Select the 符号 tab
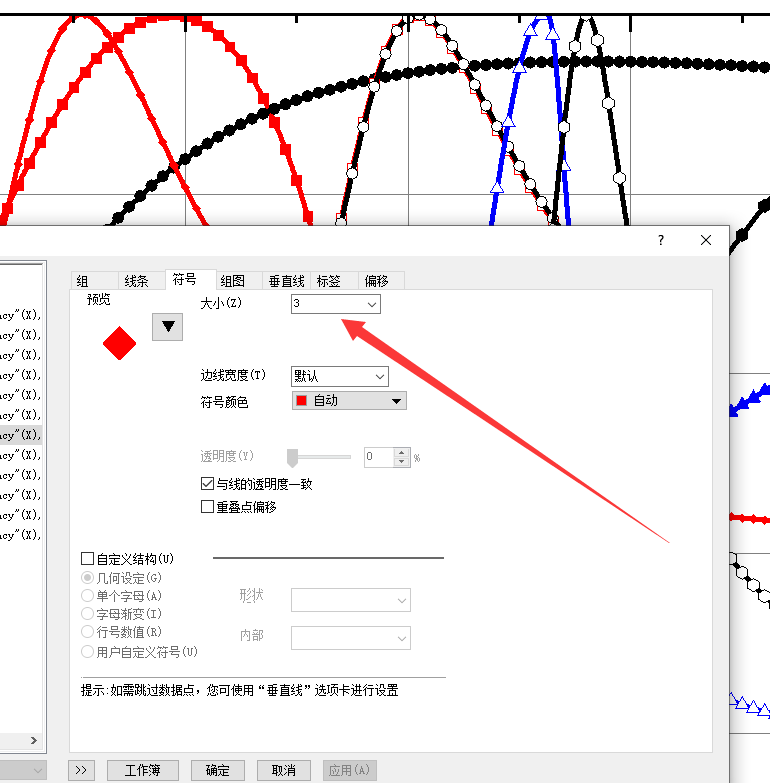 190,280
